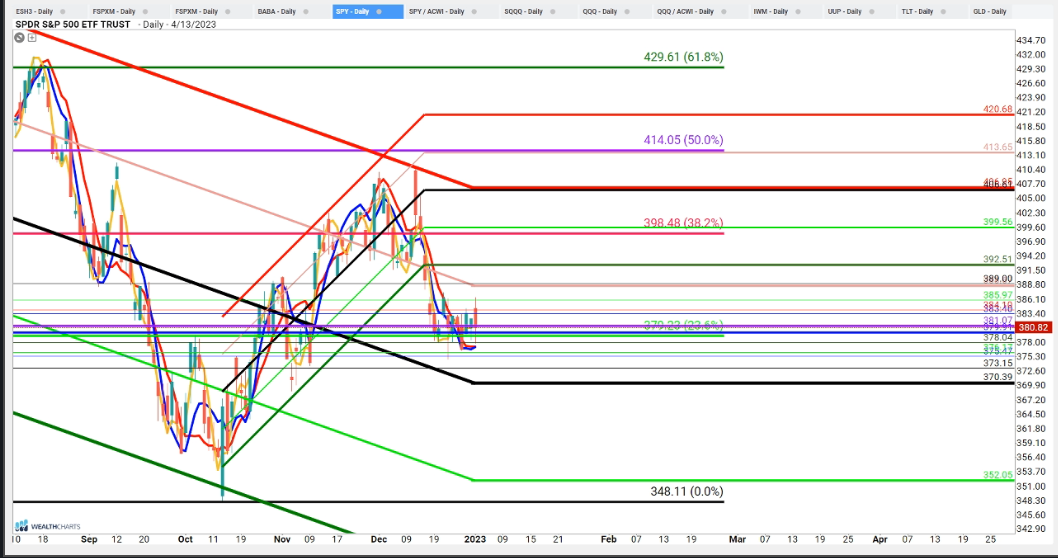Click the Nov label on date axis
This screenshot has width=1058, height=558.
[282, 539]
